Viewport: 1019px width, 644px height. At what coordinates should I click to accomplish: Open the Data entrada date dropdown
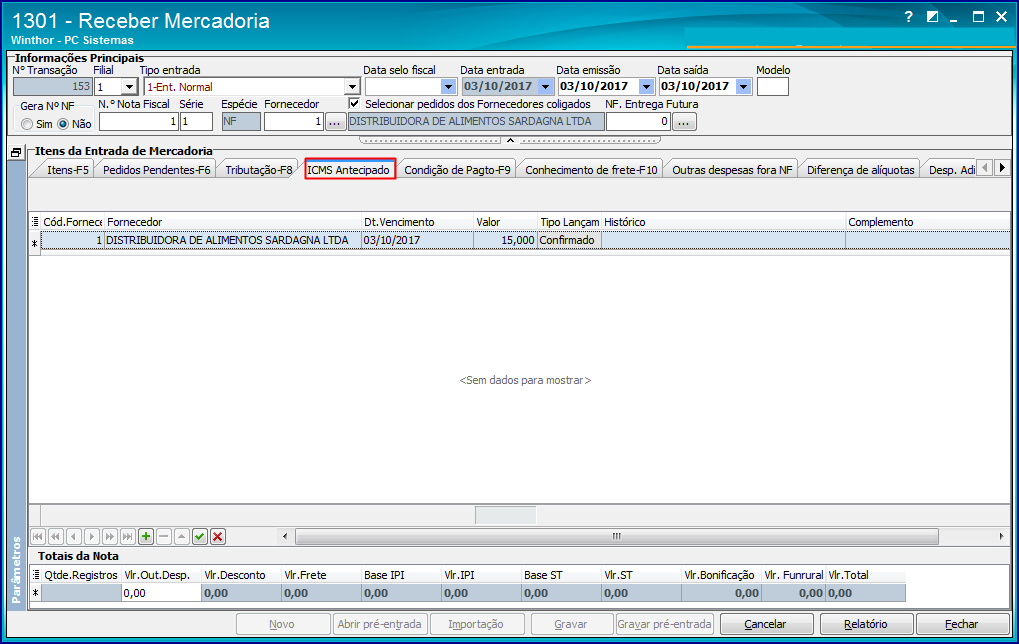tap(546, 86)
